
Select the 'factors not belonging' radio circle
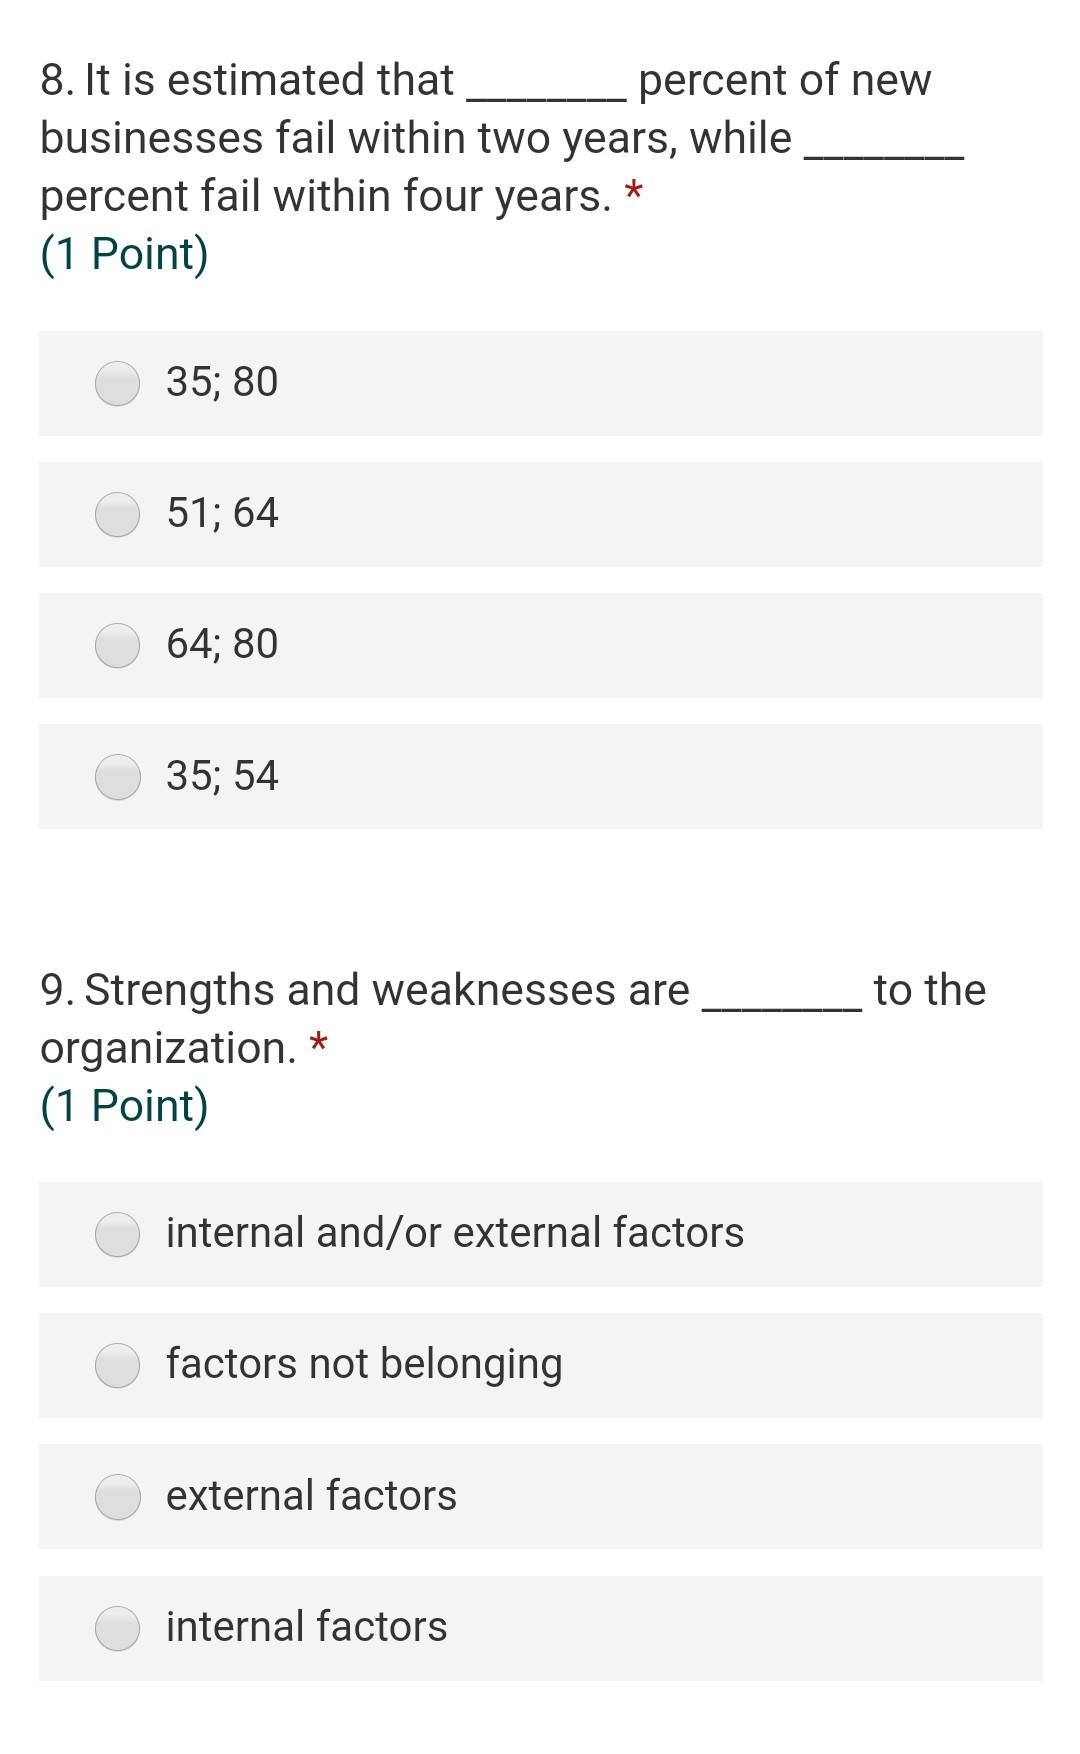(x=118, y=1366)
